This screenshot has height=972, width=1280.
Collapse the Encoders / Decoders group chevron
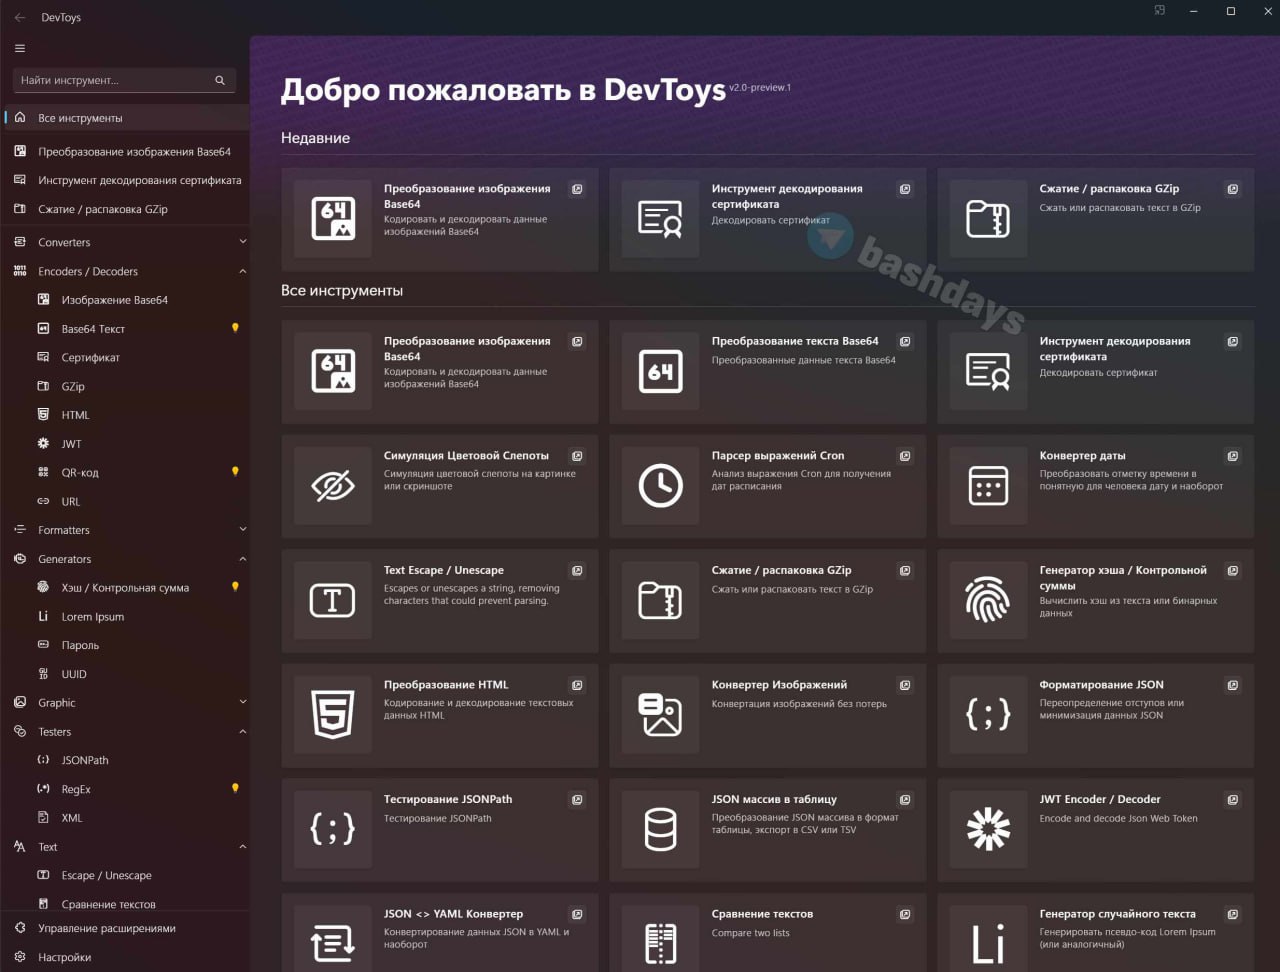[242, 271]
